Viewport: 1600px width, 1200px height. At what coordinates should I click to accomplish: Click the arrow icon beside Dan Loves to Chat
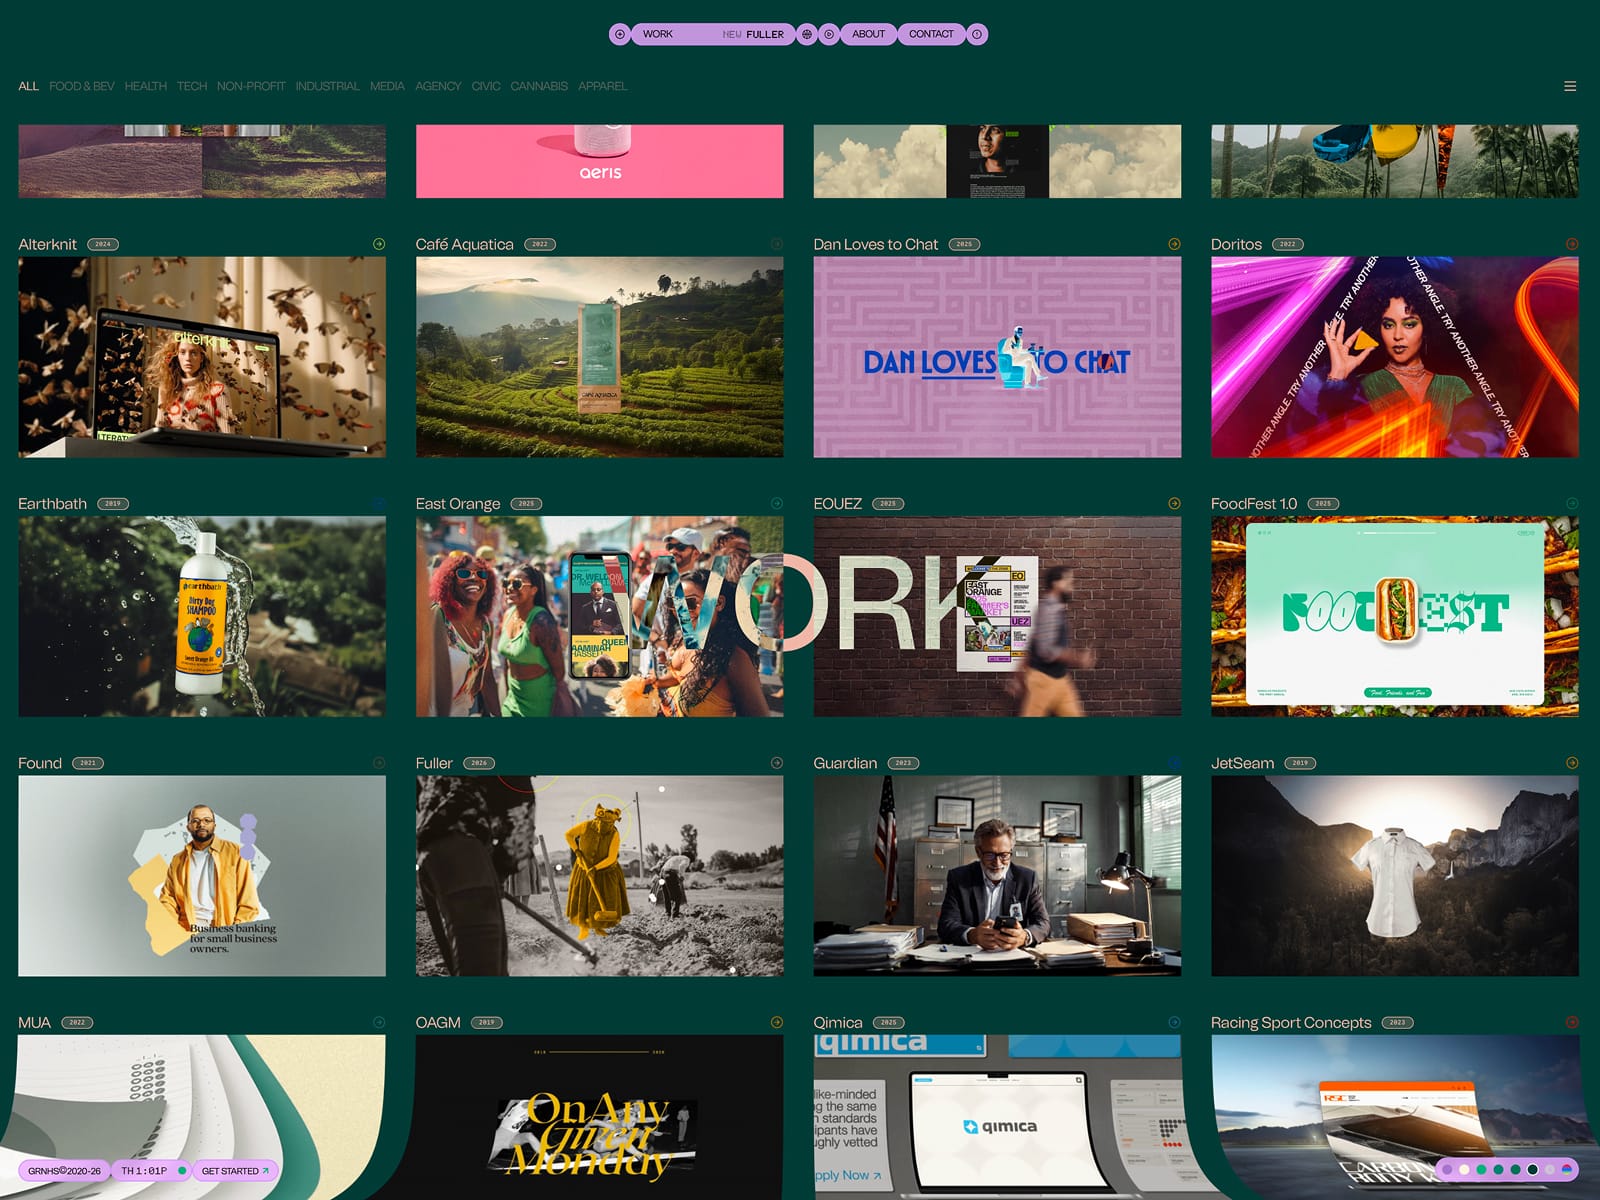click(x=1174, y=244)
